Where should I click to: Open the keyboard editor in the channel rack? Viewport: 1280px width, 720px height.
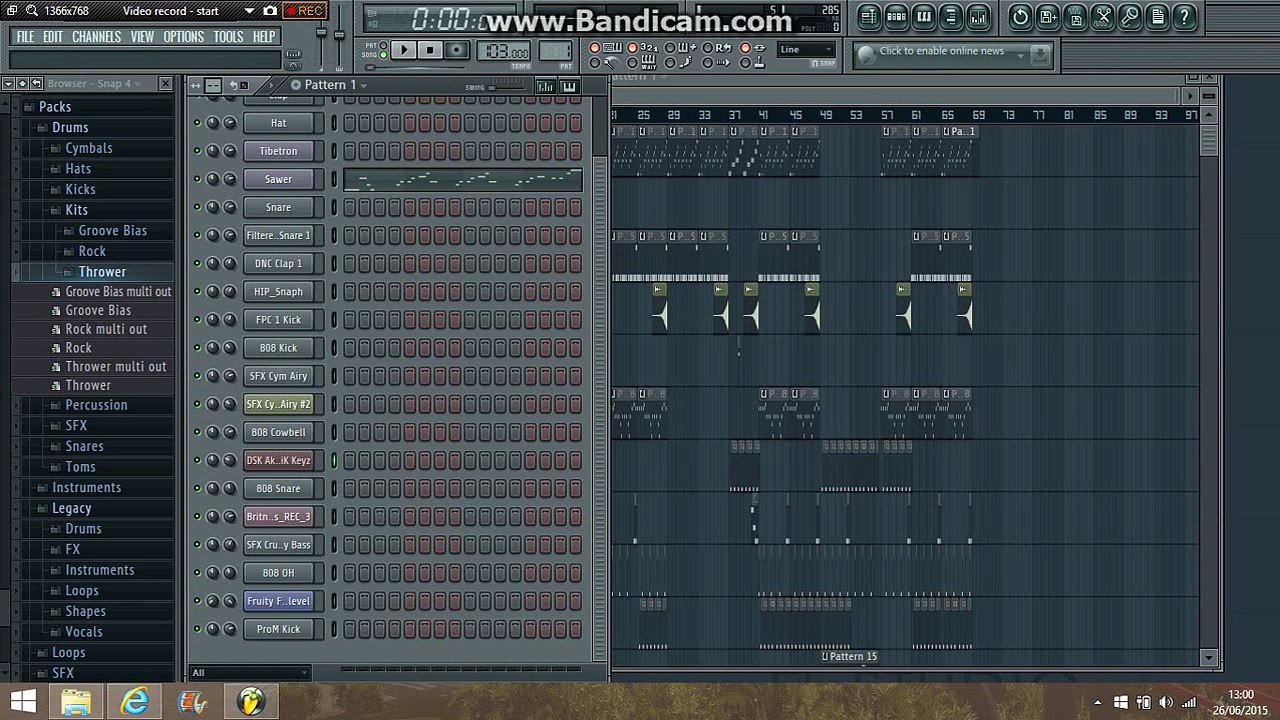click(x=569, y=87)
